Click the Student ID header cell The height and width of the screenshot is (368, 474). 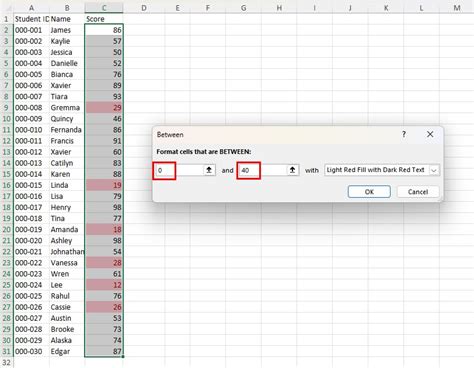[x=31, y=19]
